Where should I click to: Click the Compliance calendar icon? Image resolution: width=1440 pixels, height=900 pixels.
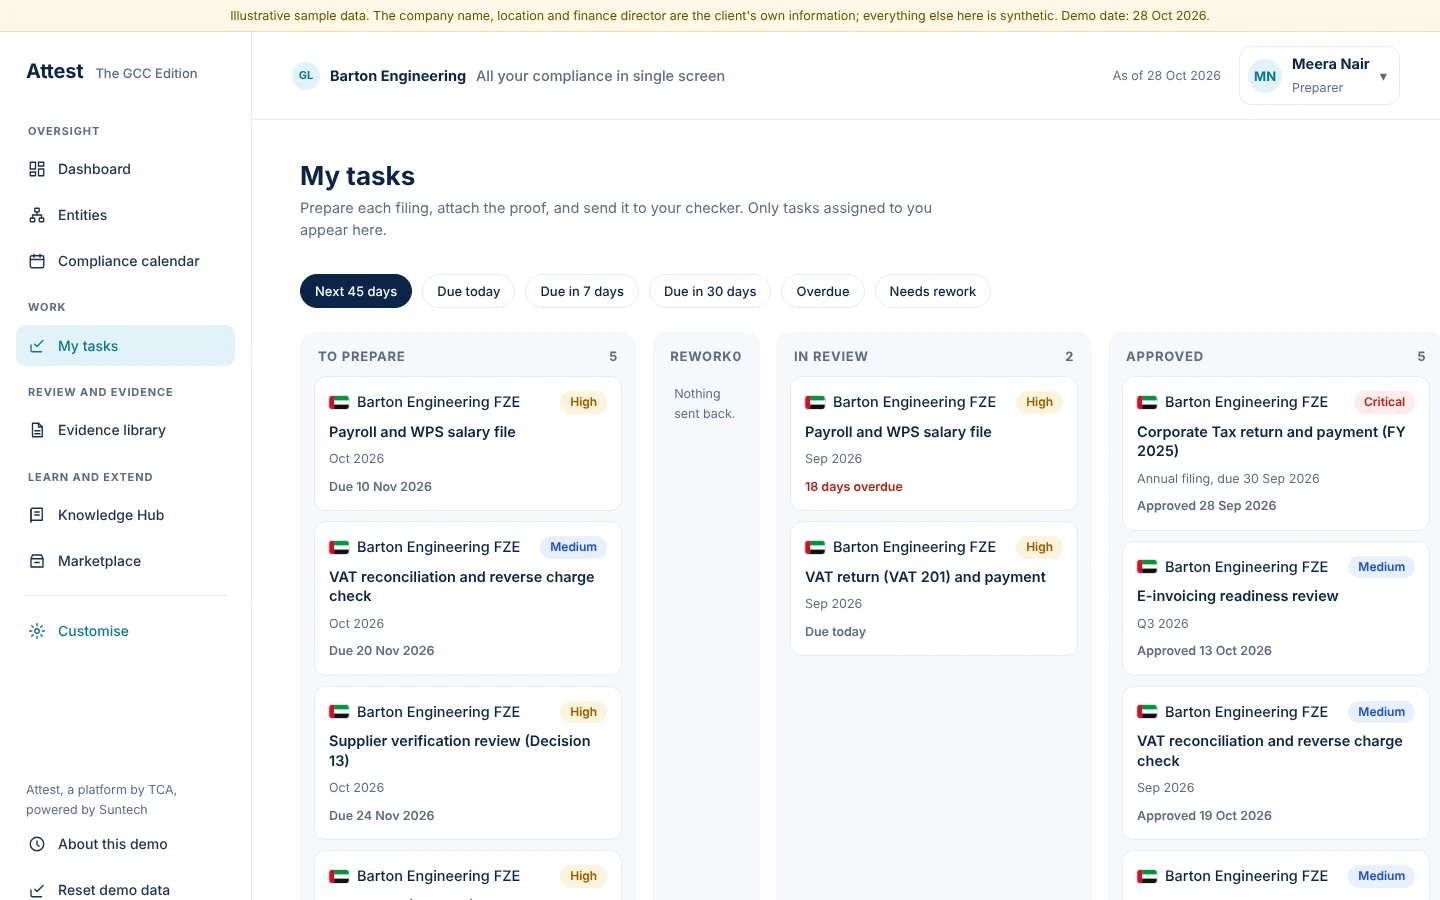tap(37, 261)
